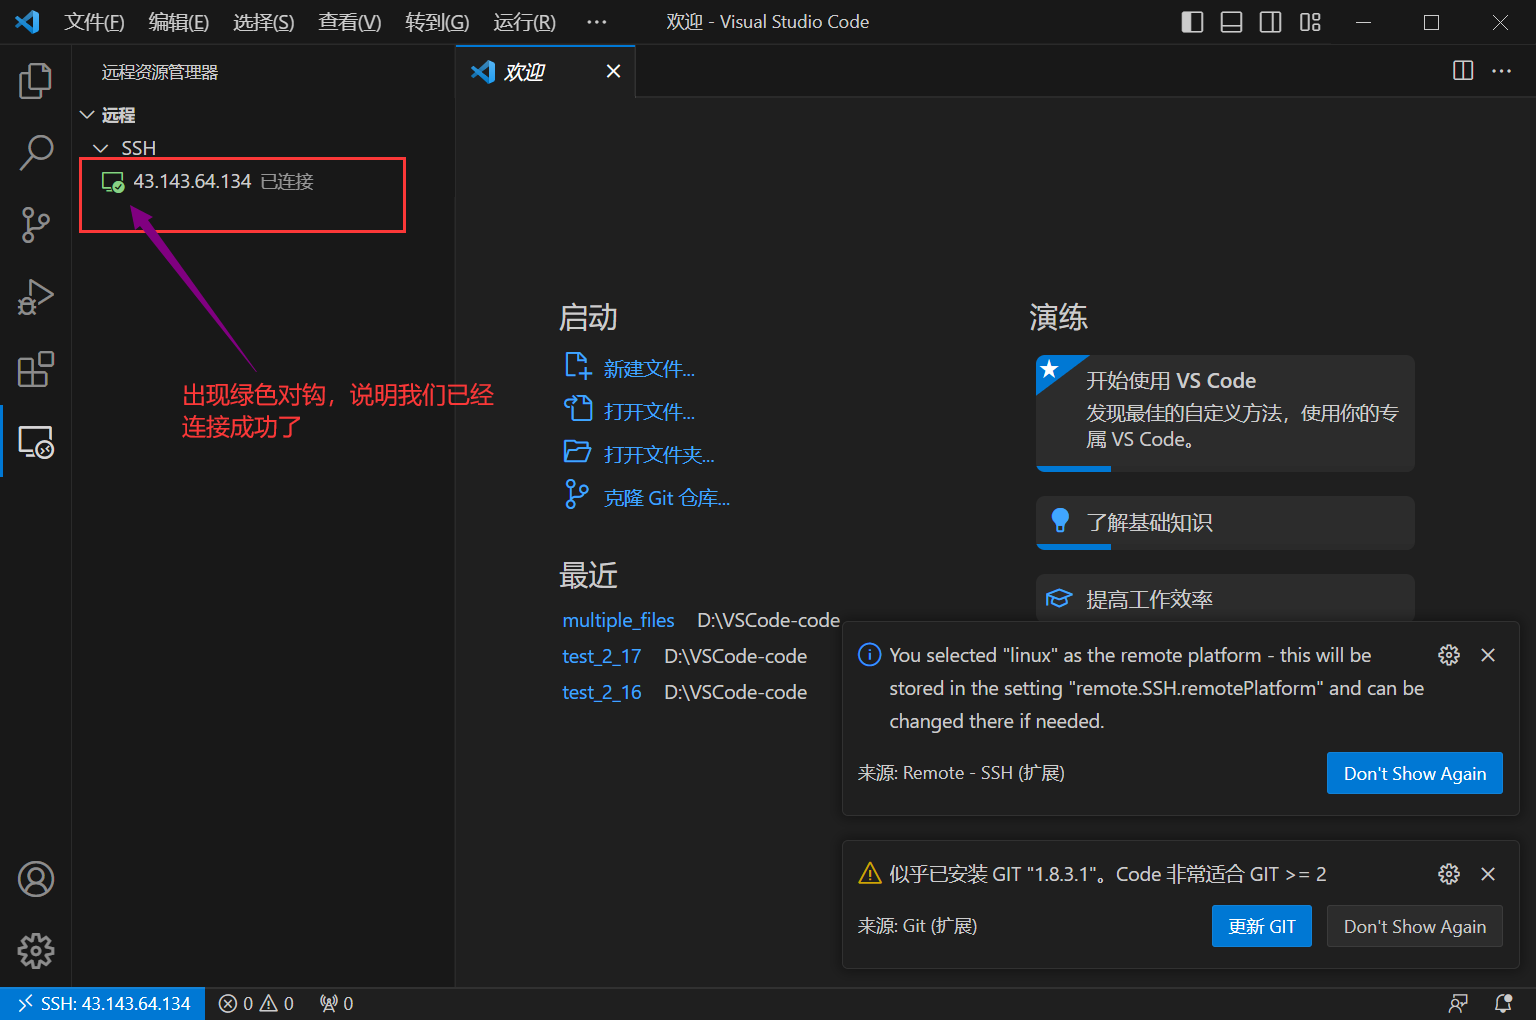Open the 编辑(E) menu

point(179,22)
